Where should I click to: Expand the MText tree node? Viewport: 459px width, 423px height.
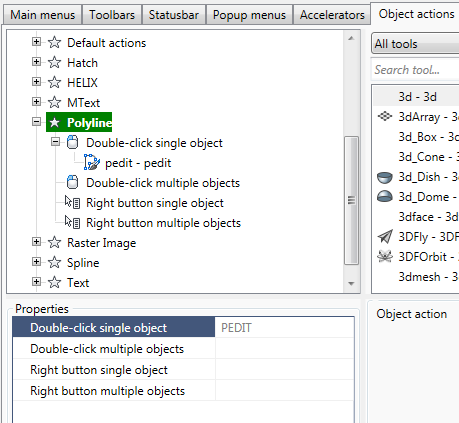click(36, 102)
